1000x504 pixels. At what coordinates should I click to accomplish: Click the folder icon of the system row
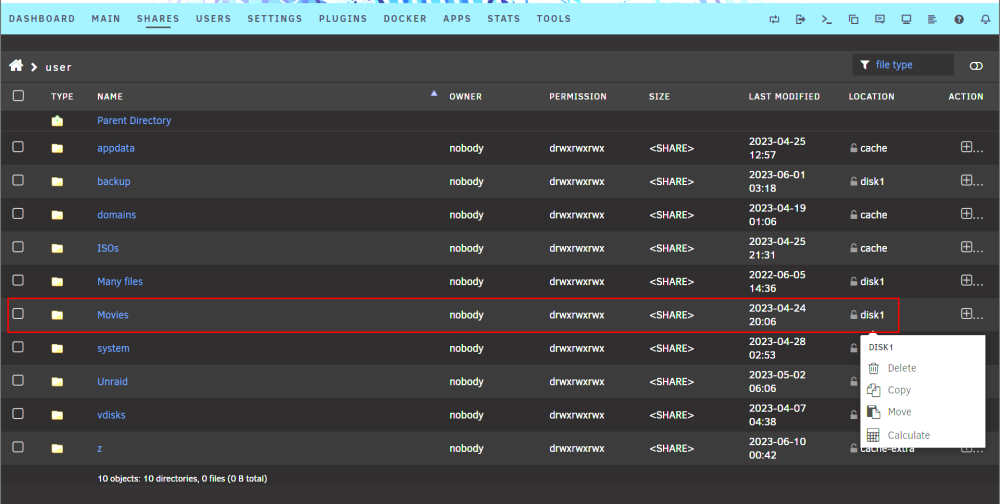[x=57, y=348]
